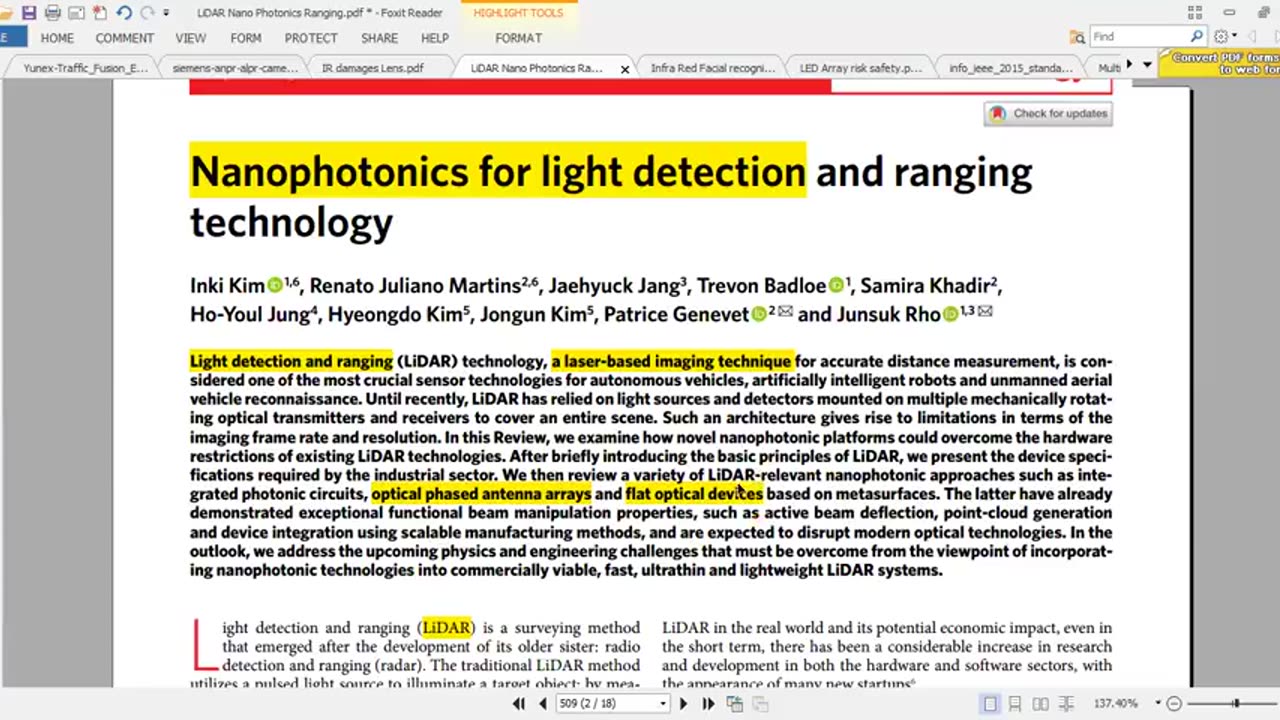
Task: Click highlighted text 'Light detection and ranging'
Action: pyautogui.click(x=291, y=361)
